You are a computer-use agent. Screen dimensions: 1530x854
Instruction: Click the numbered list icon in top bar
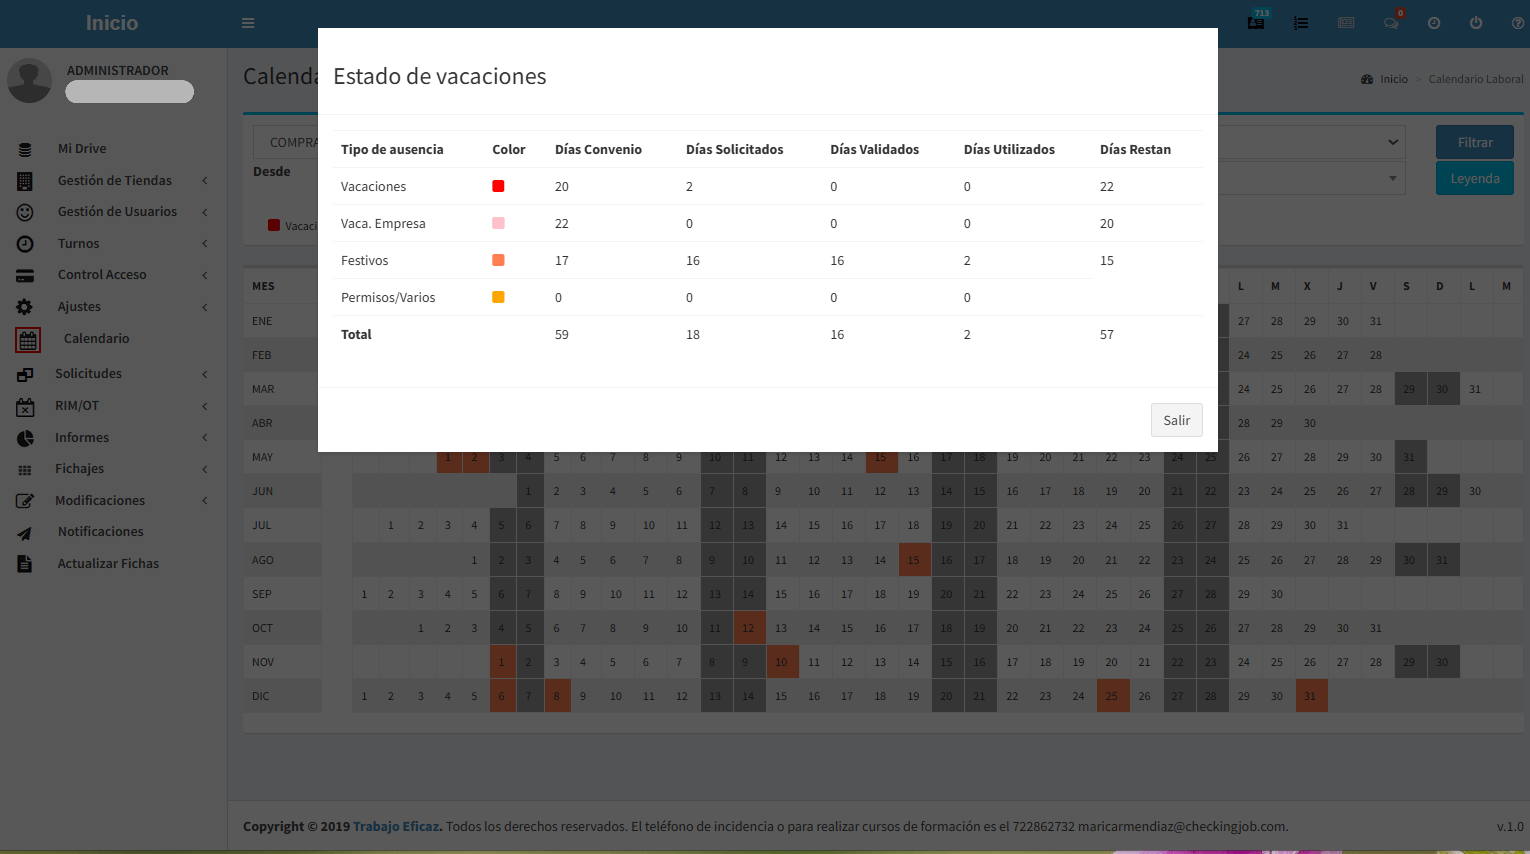tap(1301, 23)
